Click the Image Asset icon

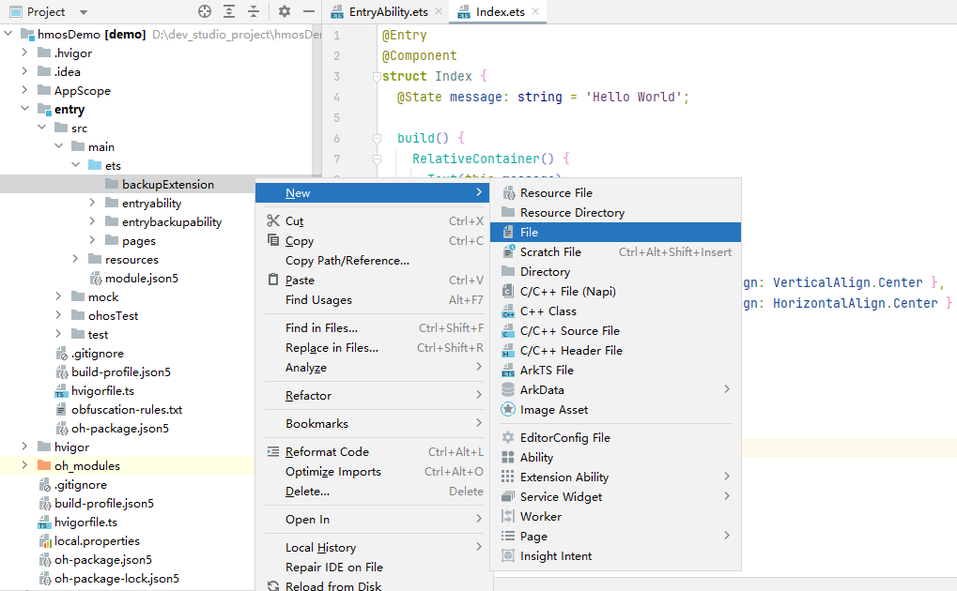508,410
